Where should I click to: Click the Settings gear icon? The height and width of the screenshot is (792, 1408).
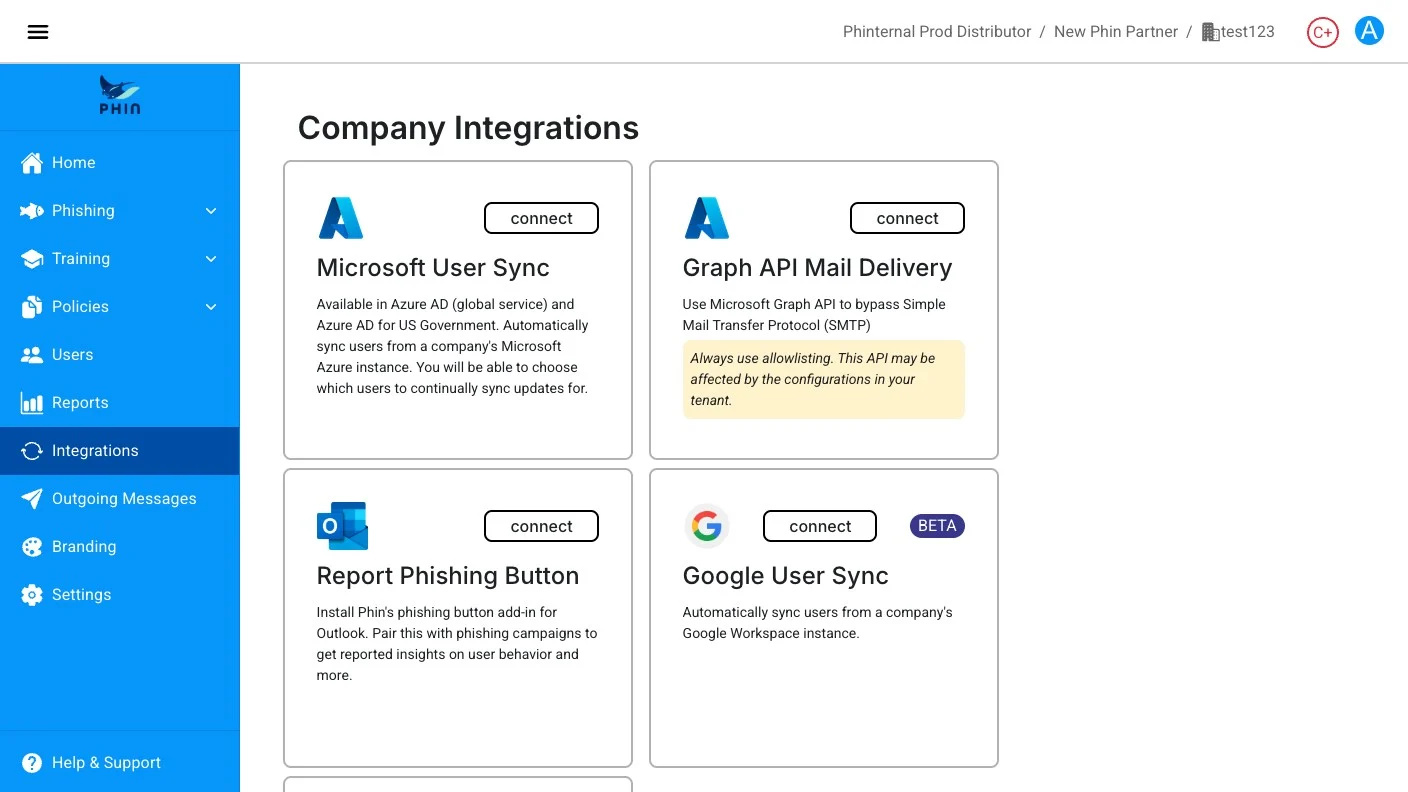pyautogui.click(x=32, y=594)
